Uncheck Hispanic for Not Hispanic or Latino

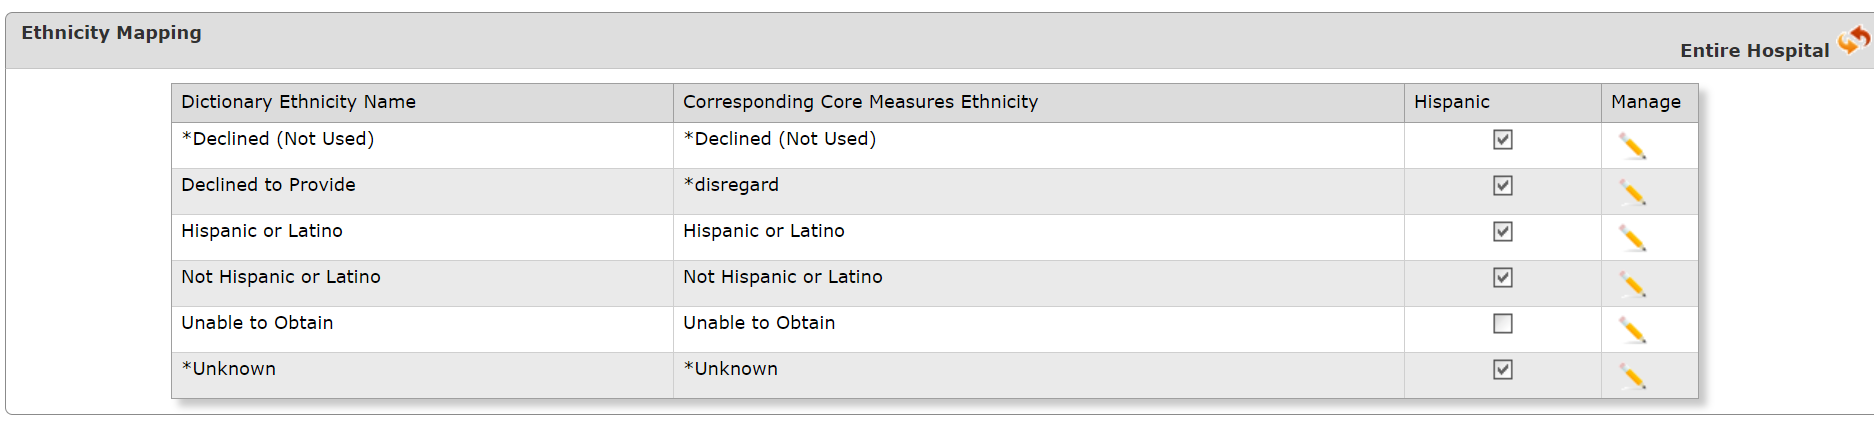[x=1502, y=278]
